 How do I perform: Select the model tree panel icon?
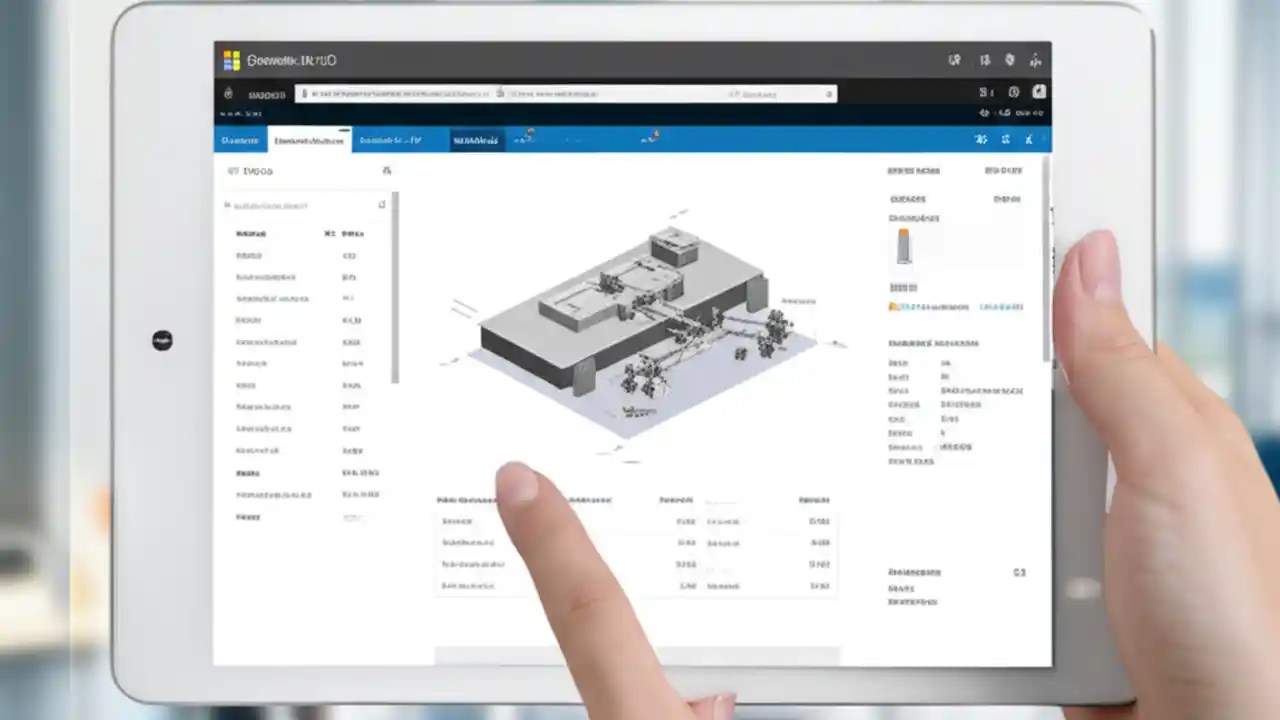231,171
